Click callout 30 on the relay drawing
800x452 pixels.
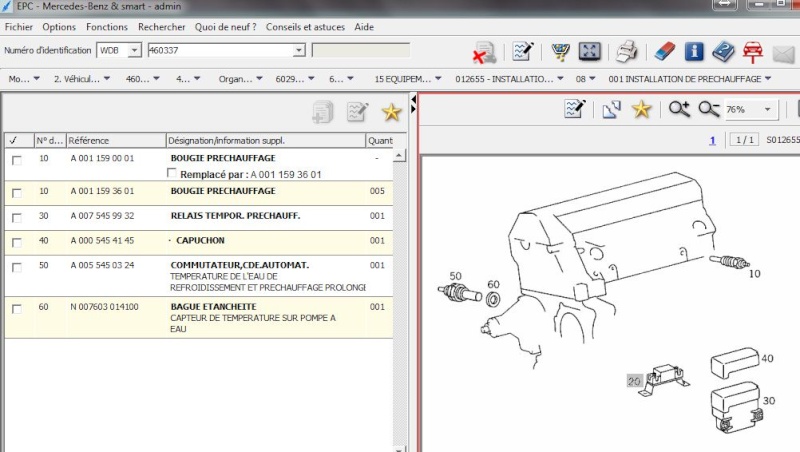tap(769, 401)
